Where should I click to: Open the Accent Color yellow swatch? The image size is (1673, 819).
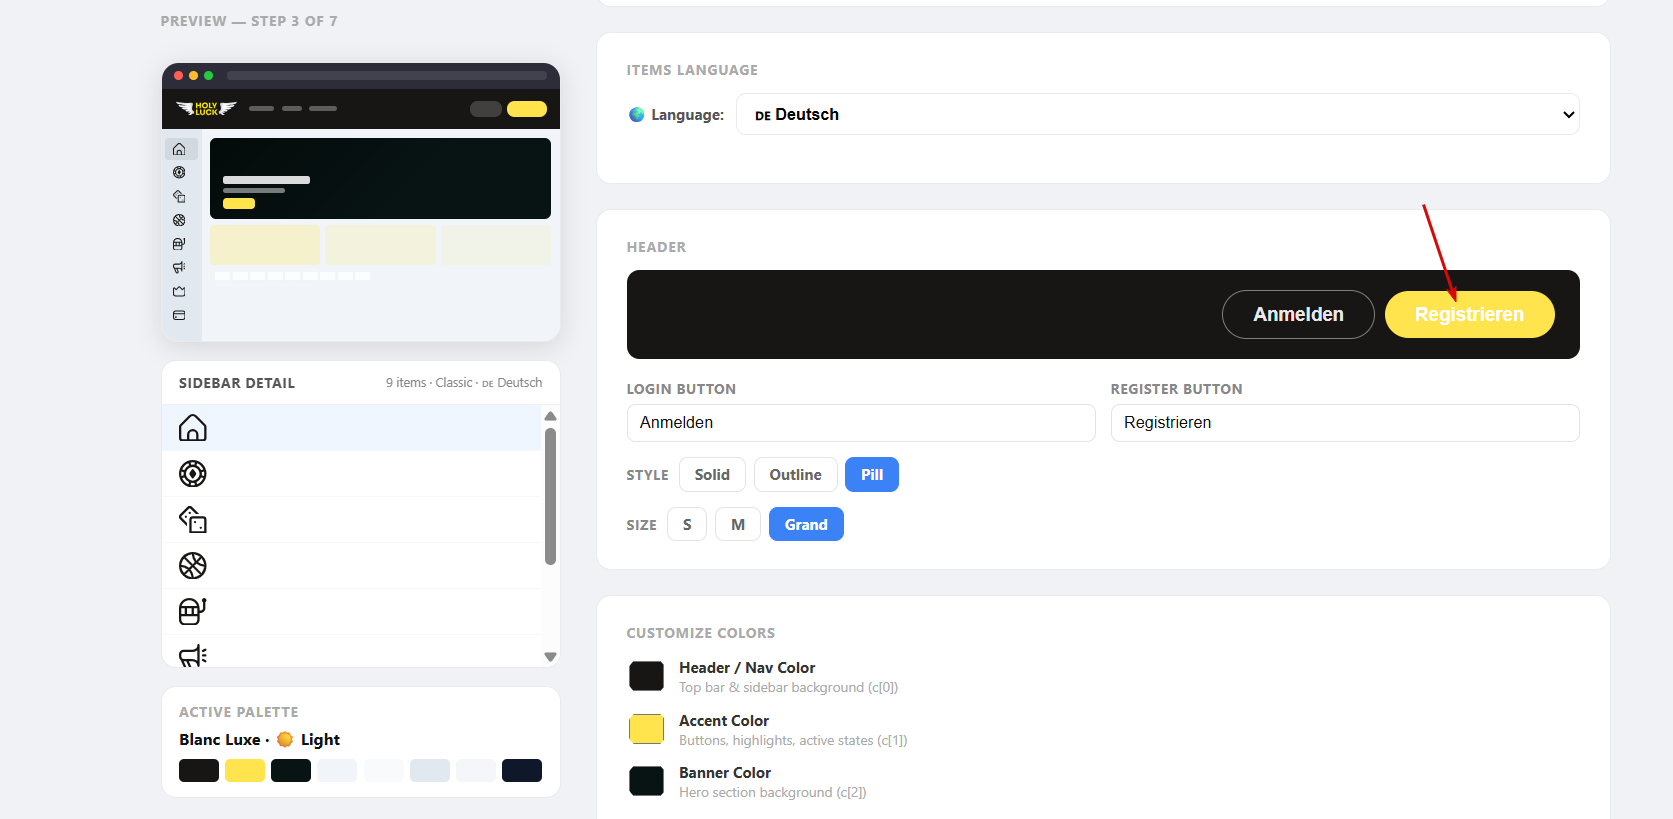coord(646,729)
